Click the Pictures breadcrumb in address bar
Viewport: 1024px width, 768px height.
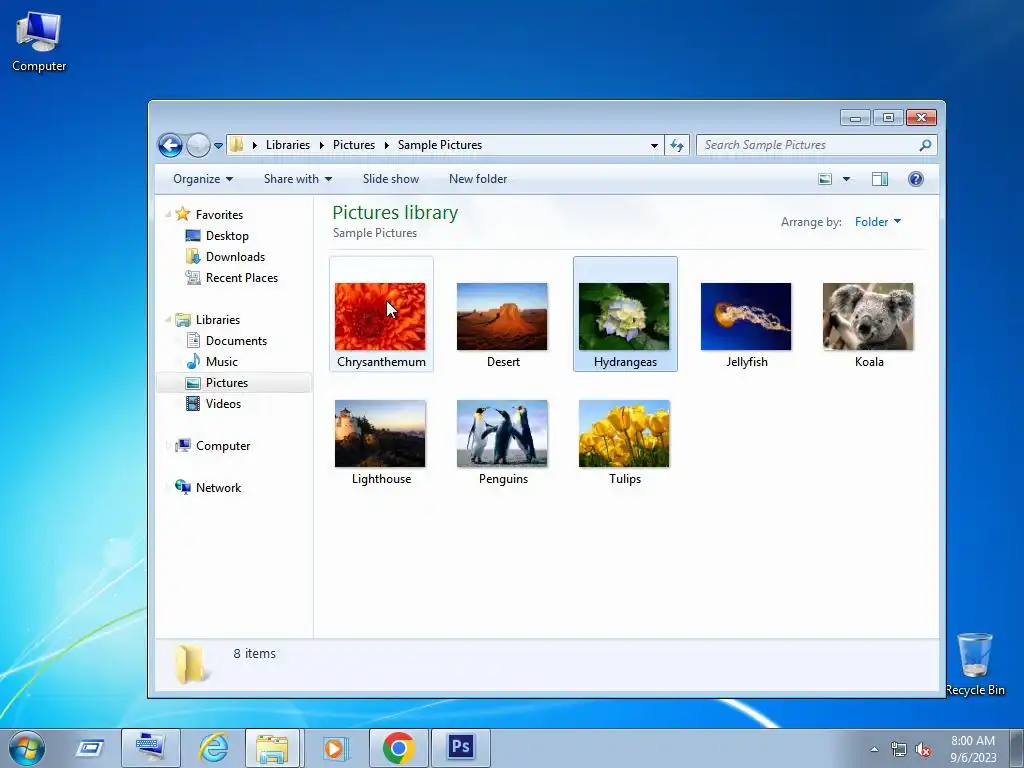click(353, 145)
